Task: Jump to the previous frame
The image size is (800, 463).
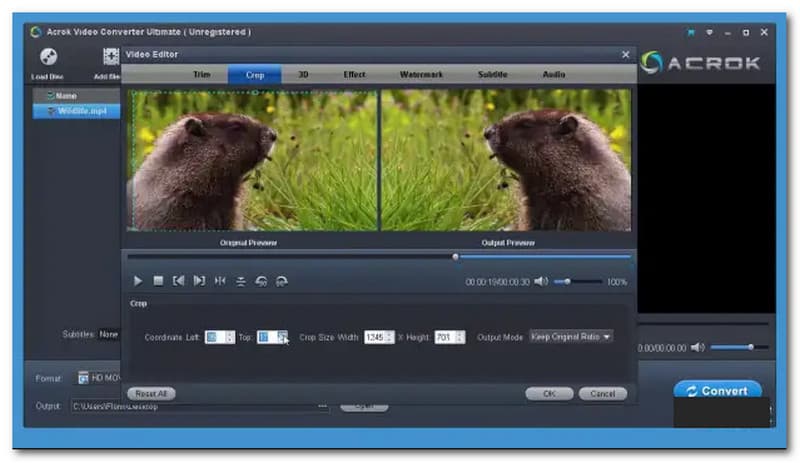Action: tap(179, 281)
